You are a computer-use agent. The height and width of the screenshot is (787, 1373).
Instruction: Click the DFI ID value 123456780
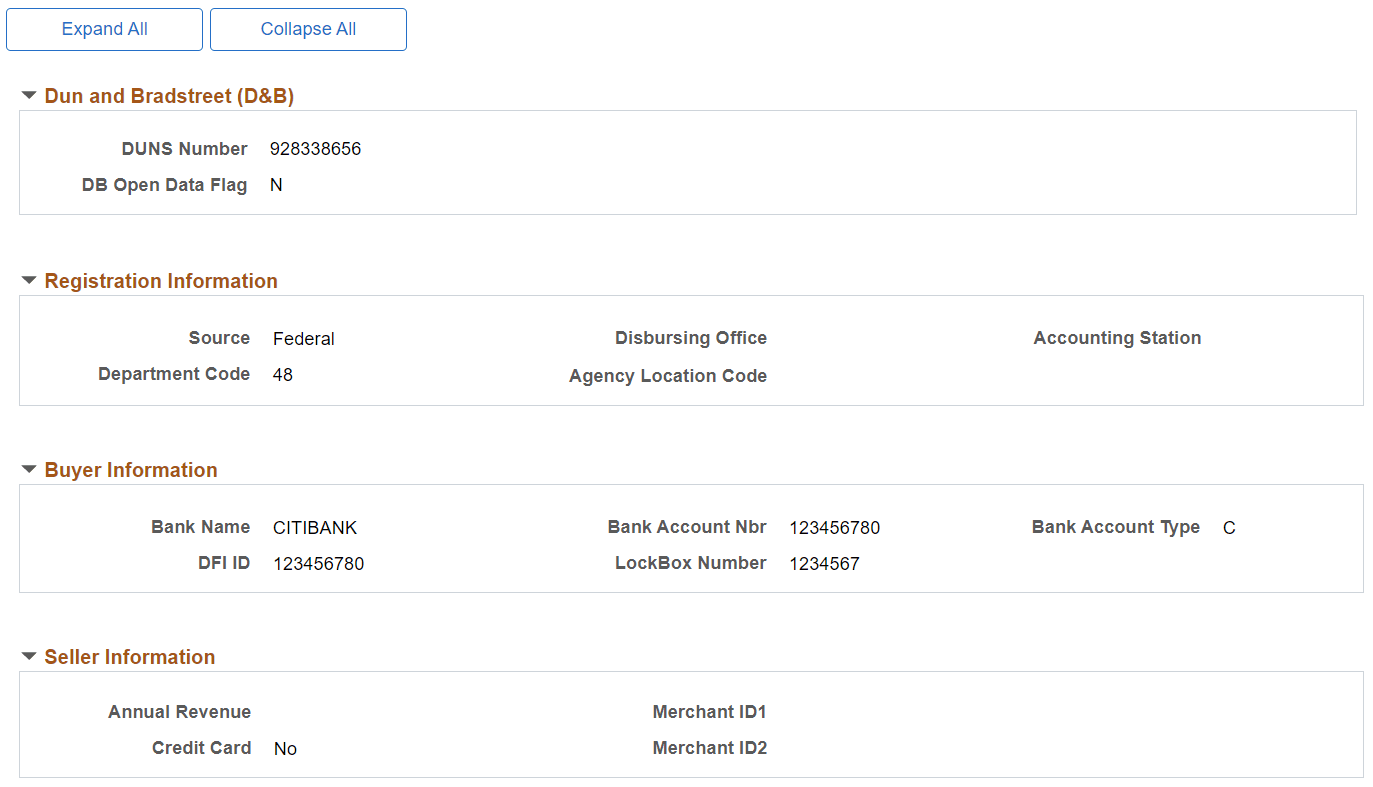(318, 563)
